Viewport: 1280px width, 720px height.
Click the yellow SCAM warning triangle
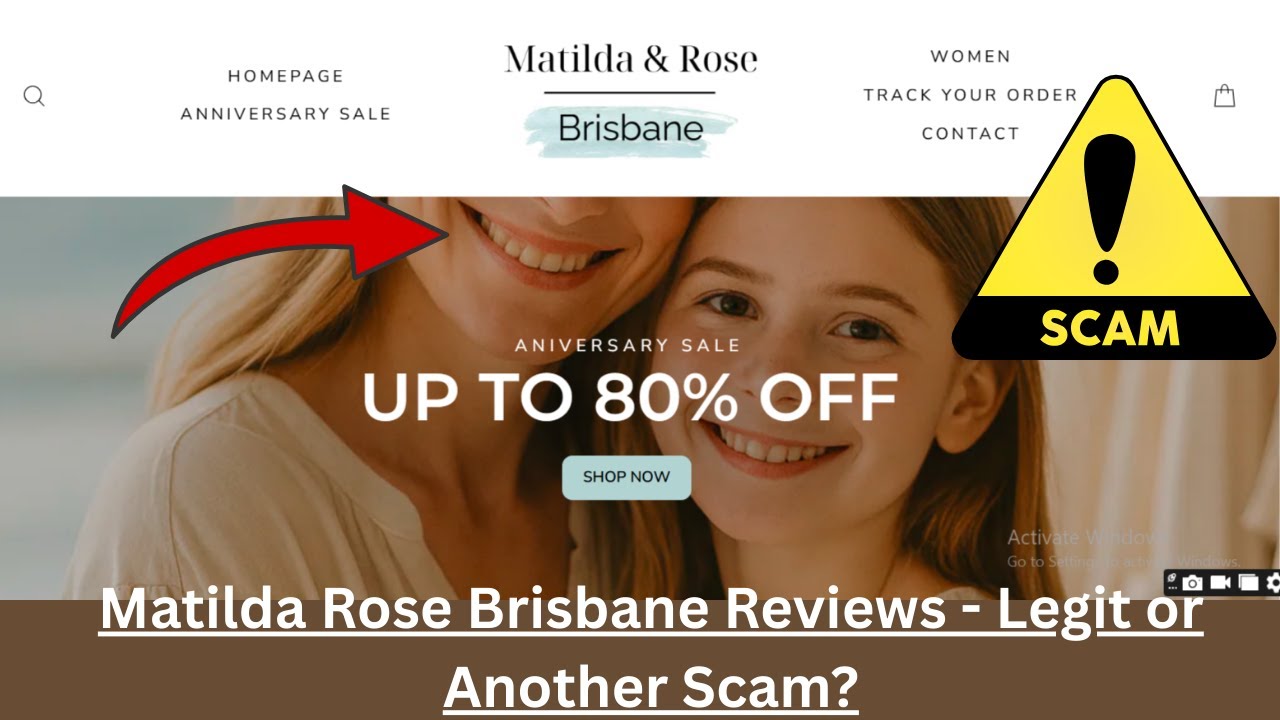click(1113, 217)
